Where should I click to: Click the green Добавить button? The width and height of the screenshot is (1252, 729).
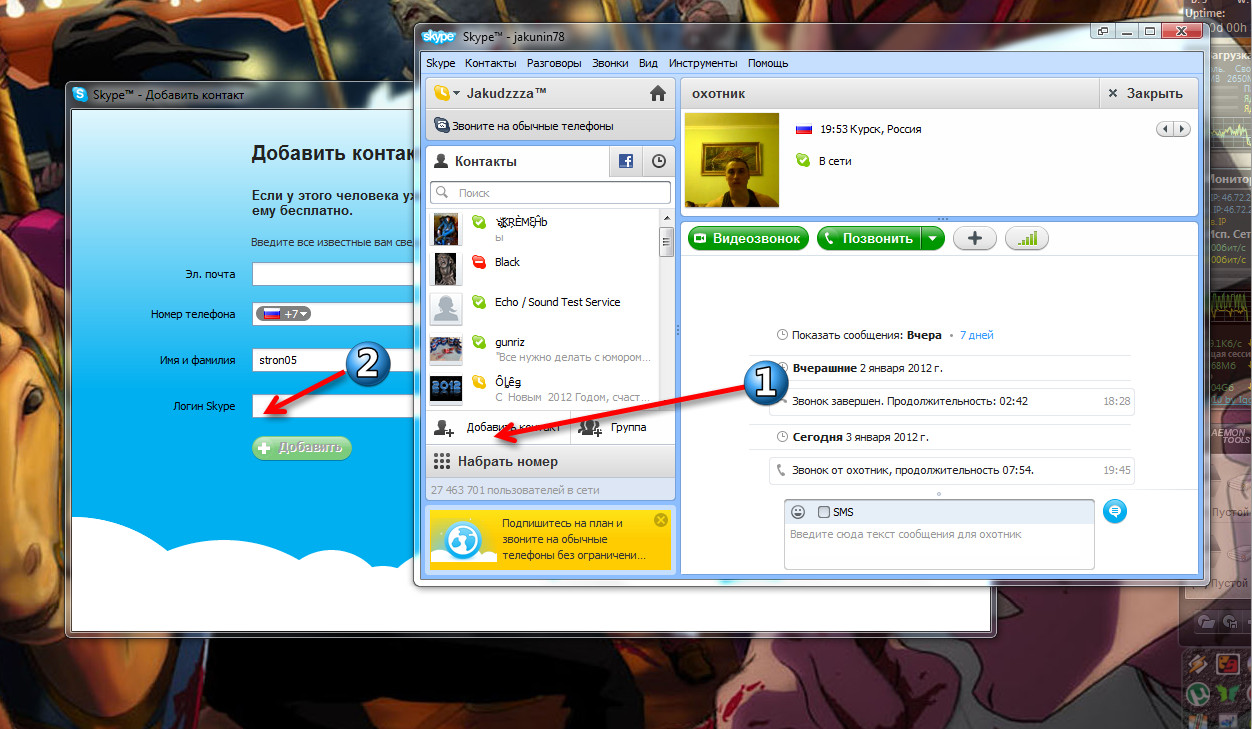tap(303, 448)
